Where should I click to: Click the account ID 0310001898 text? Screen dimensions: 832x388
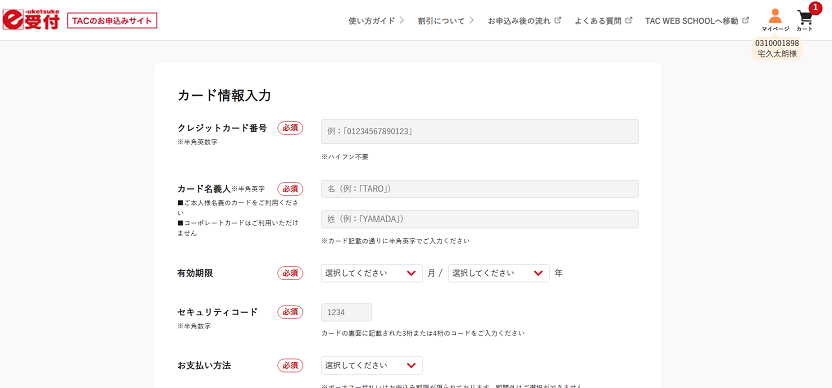[777, 43]
